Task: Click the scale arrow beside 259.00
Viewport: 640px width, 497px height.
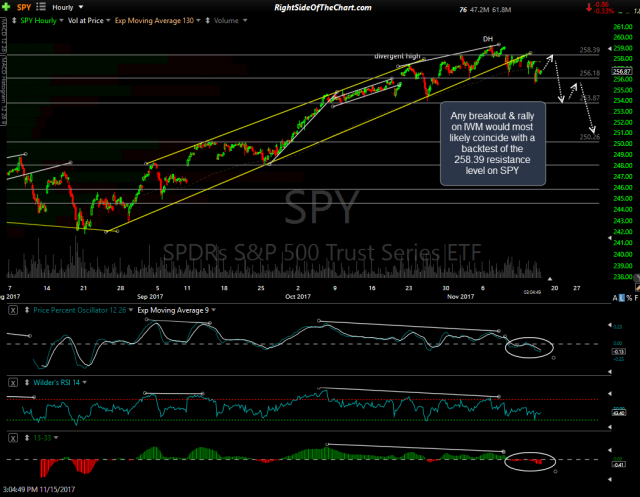Action: pyautogui.click(x=610, y=49)
